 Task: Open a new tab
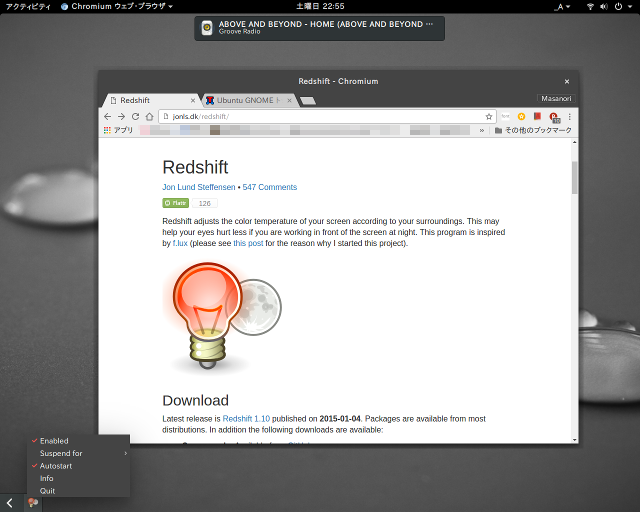[308, 100]
